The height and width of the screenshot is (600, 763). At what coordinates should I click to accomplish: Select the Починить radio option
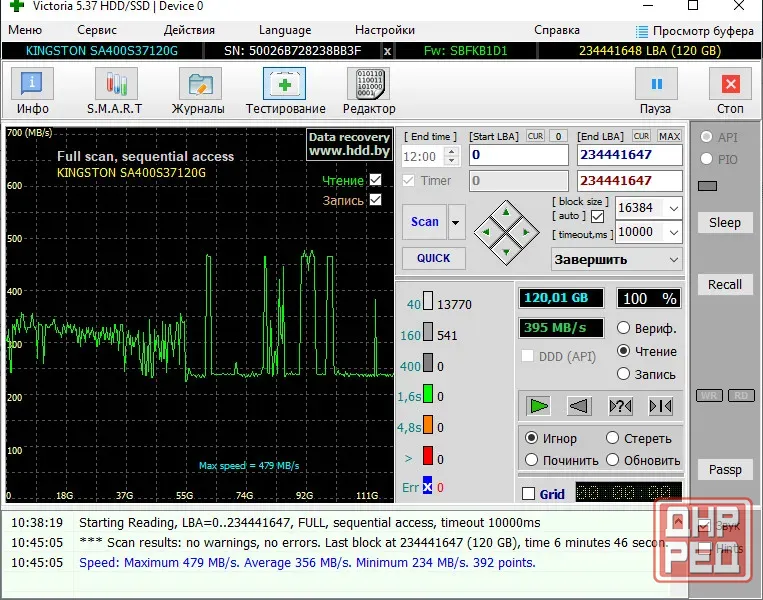(x=531, y=460)
